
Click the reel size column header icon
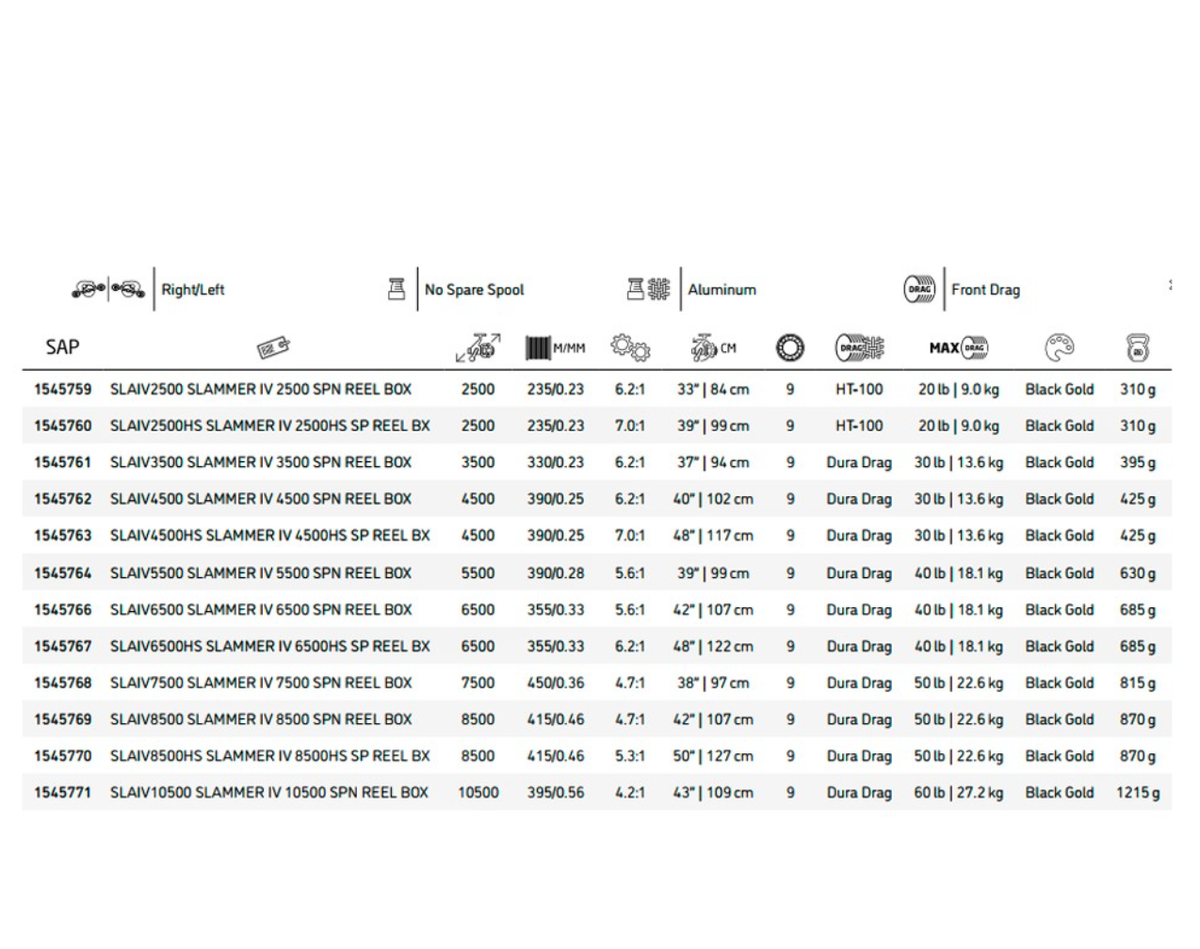tap(478, 348)
